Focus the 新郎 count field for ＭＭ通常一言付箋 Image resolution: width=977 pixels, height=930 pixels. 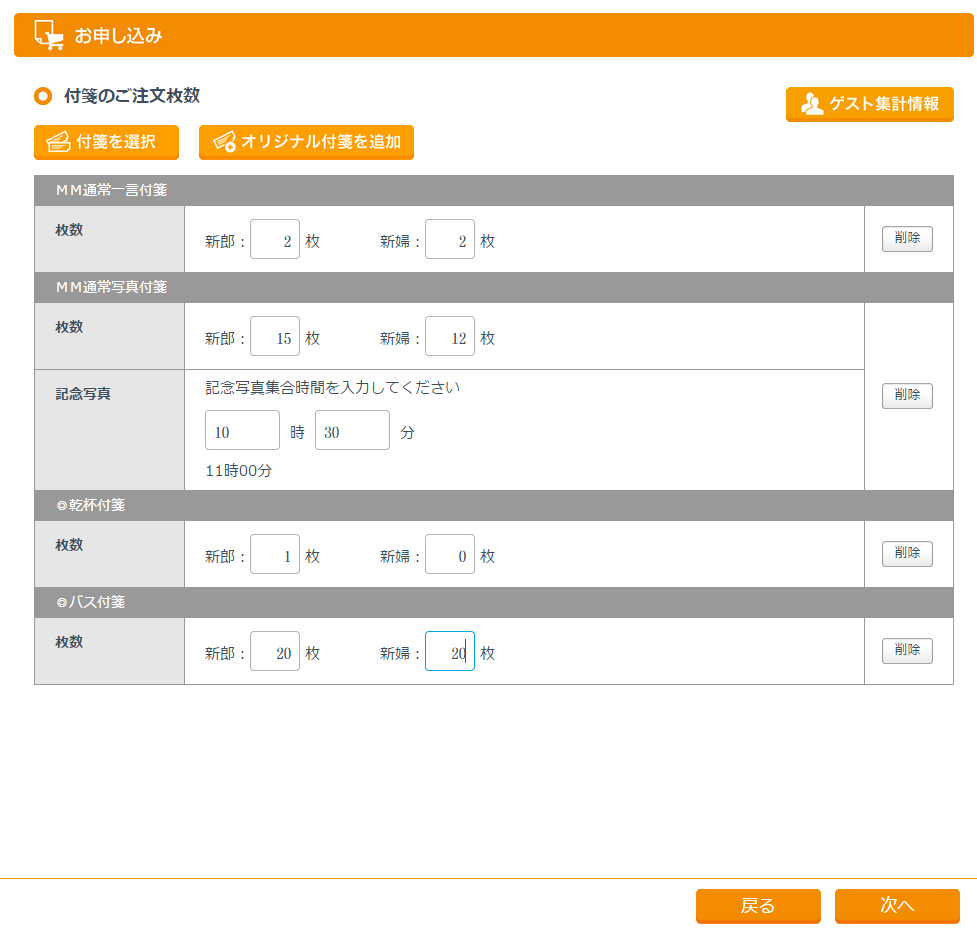tap(275, 240)
